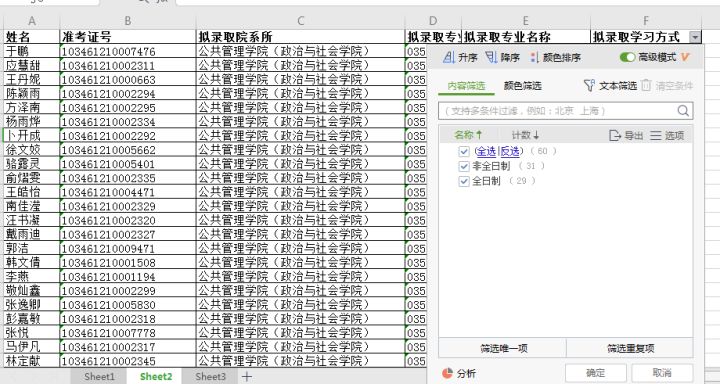Image resolution: width=720 pixels, height=384 pixels.
Task: Open Sheet3 tab
Action: 210,377
